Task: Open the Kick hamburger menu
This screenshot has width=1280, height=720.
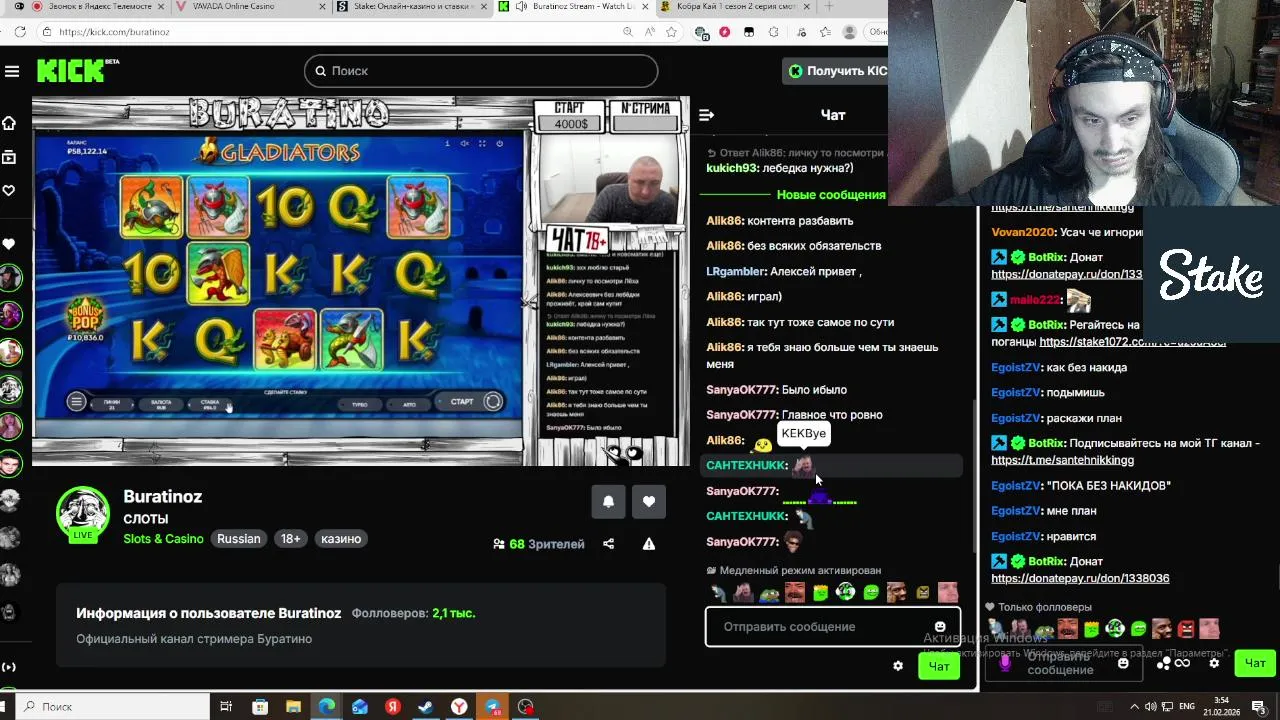Action: (12, 71)
